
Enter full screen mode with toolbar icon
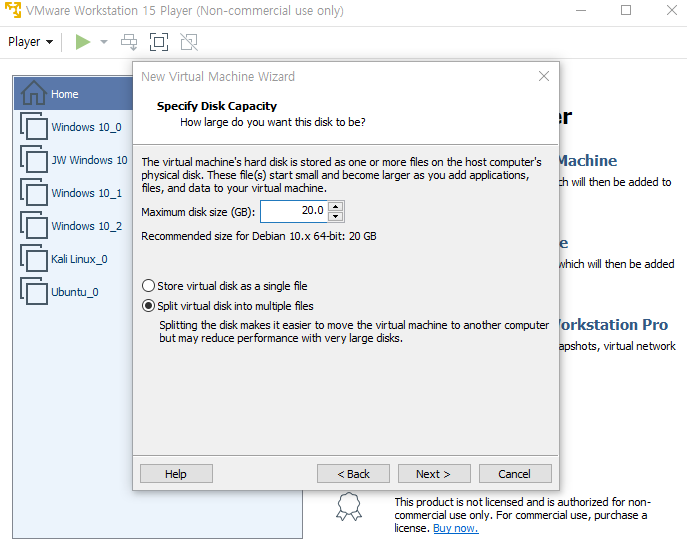tap(159, 42)
